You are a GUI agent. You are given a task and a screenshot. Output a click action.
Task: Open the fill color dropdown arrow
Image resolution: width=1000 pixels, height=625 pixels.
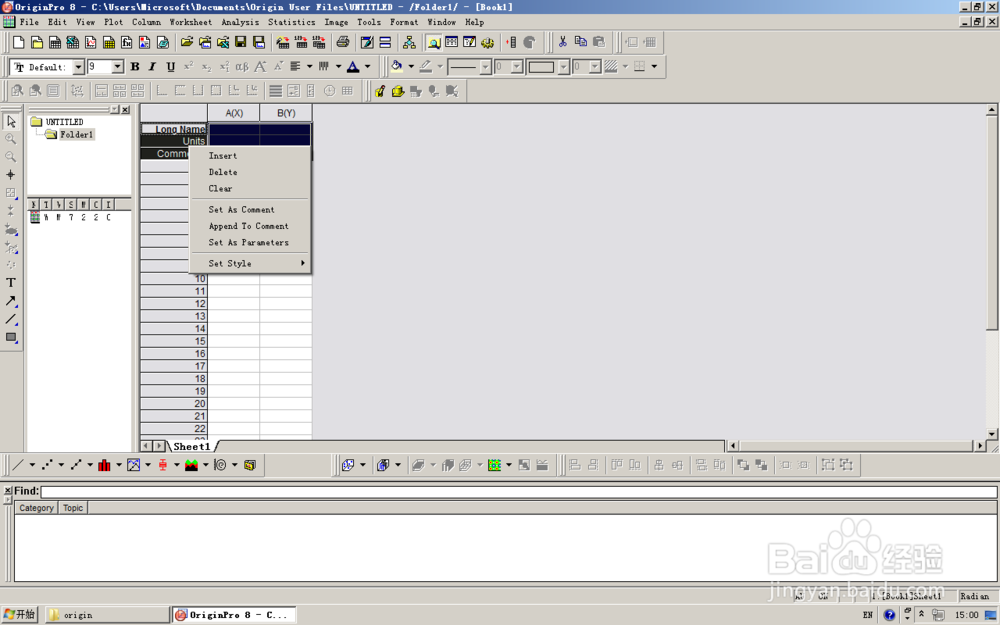pos(411,66)
